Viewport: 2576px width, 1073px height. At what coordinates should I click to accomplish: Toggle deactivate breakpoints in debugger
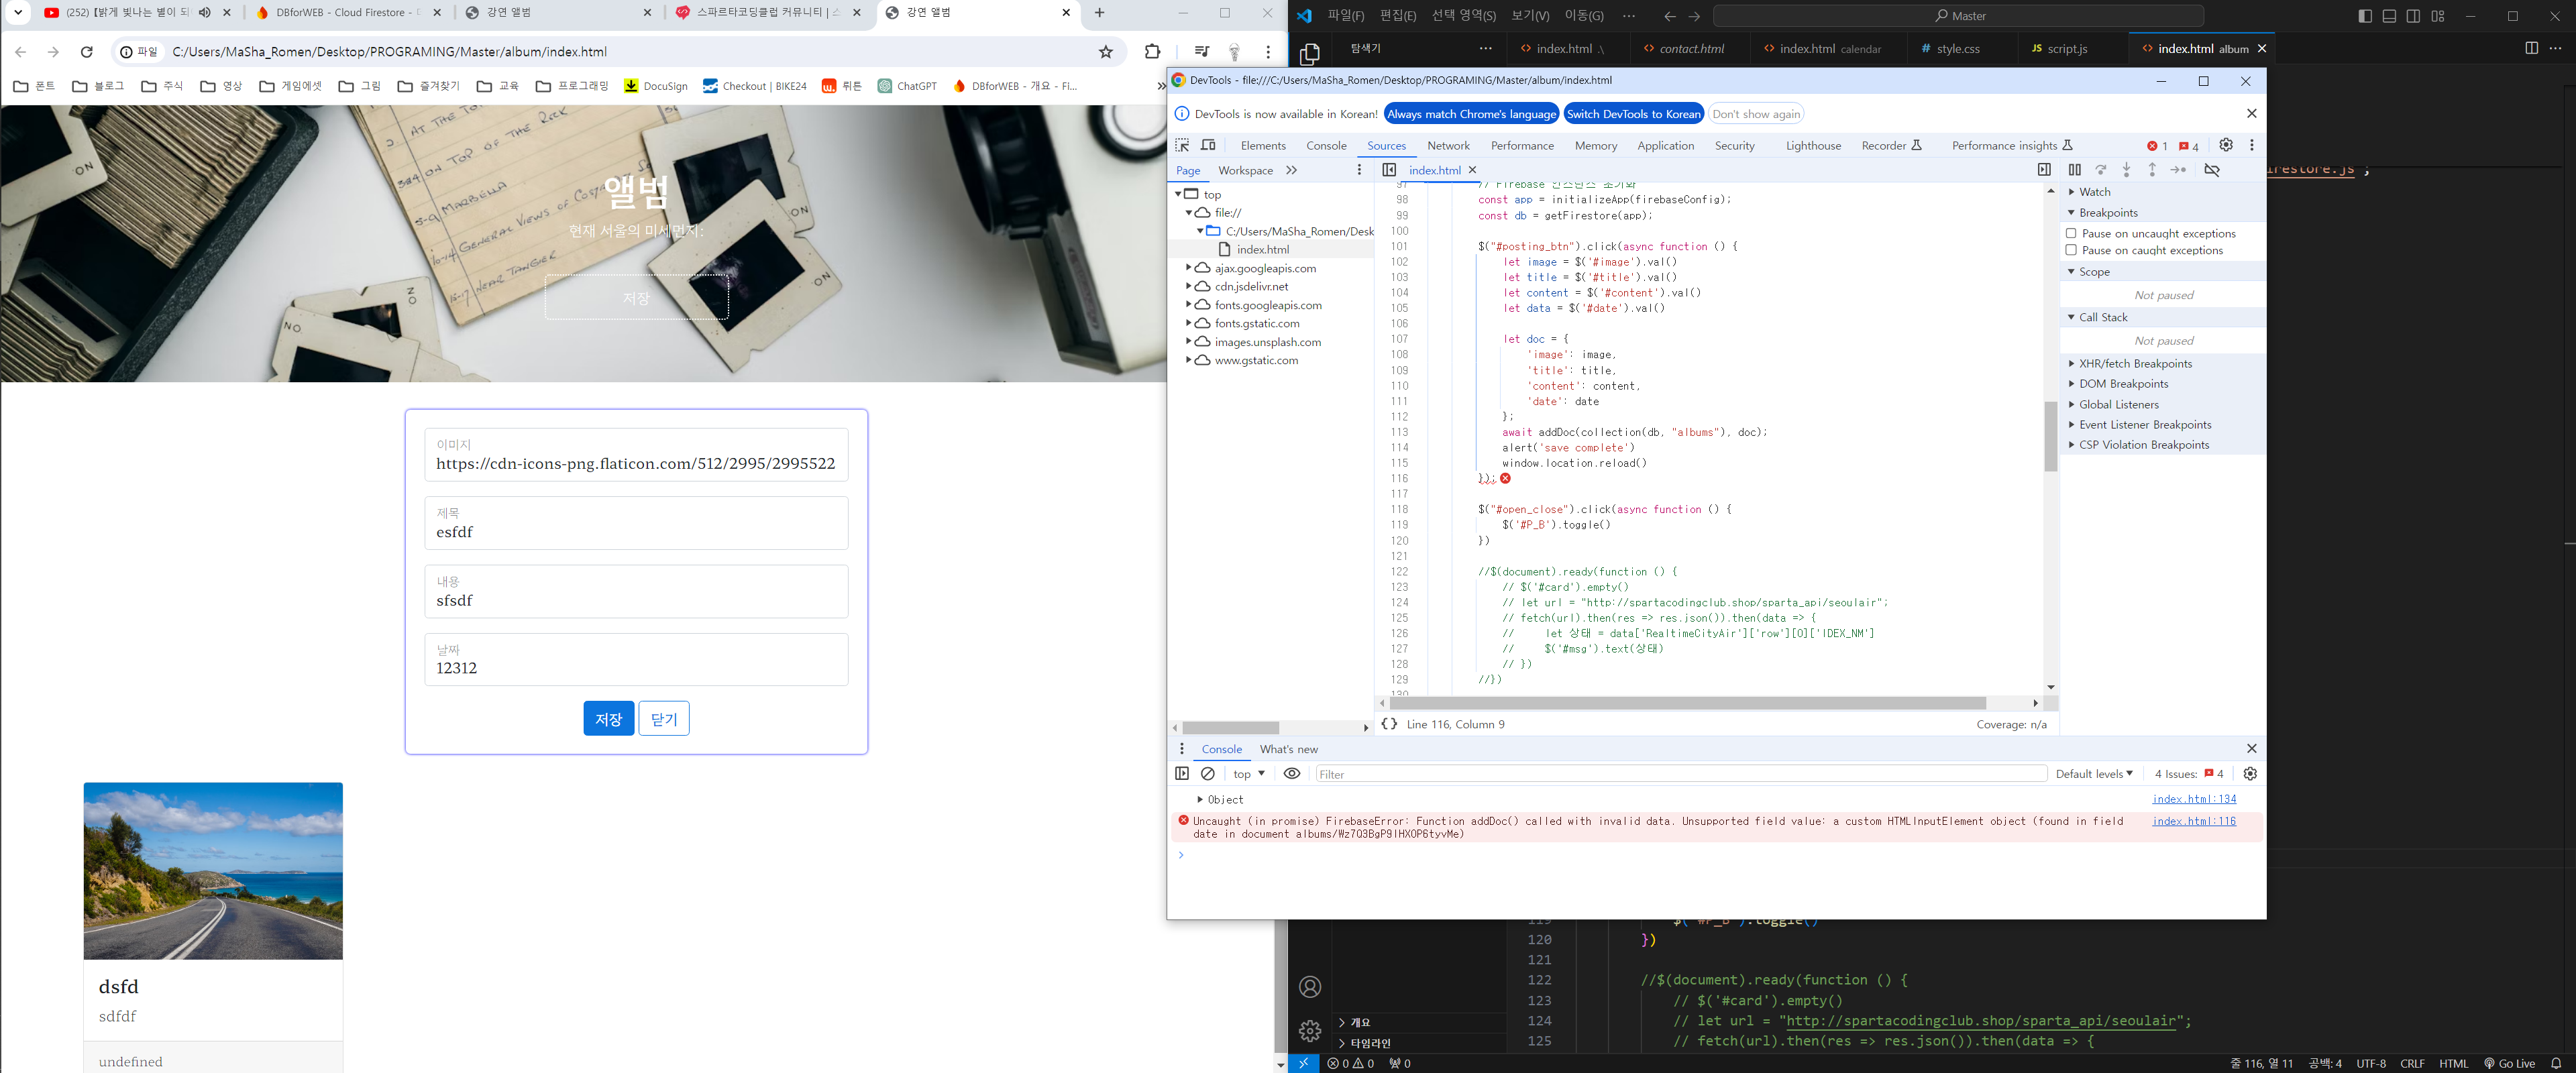pyautogui.click(x=2212, y=170)
